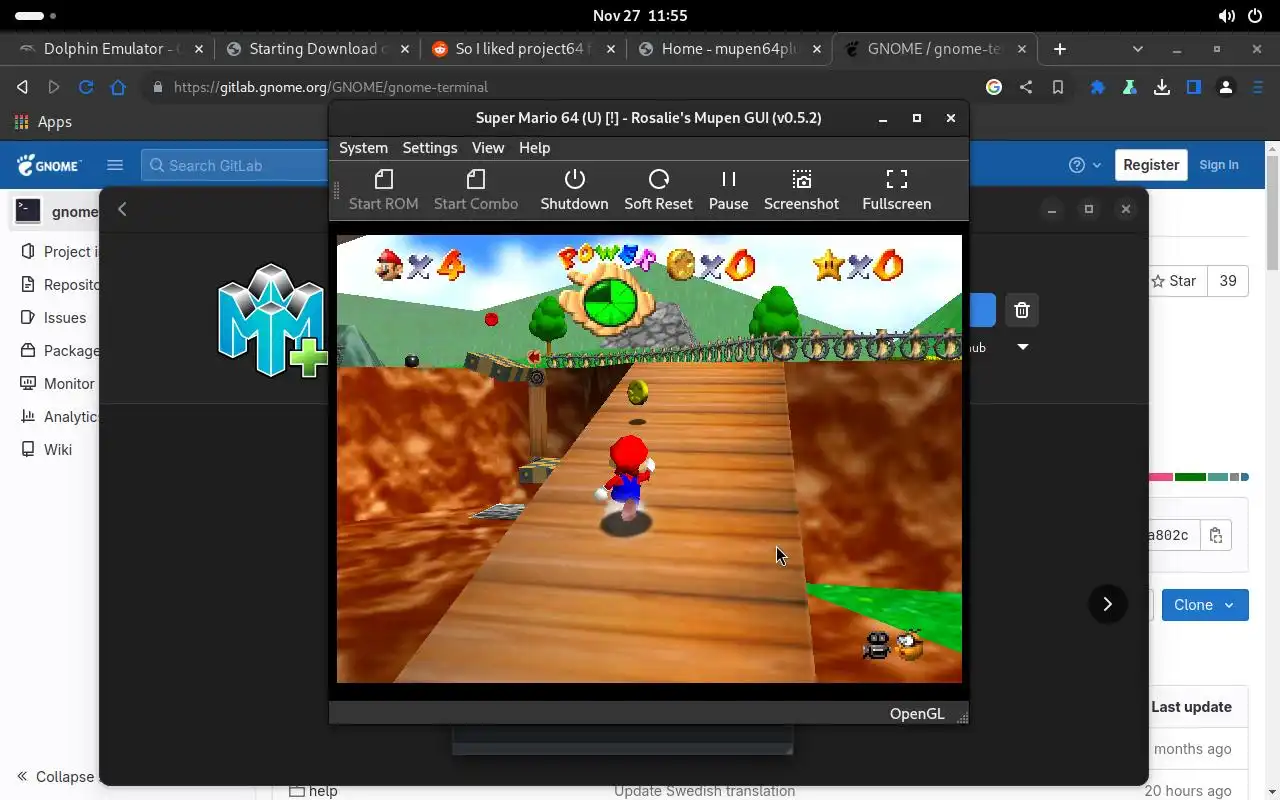The image size is (1280, 800).
Task: Bookmark this page
Action: coord(1058,87)
